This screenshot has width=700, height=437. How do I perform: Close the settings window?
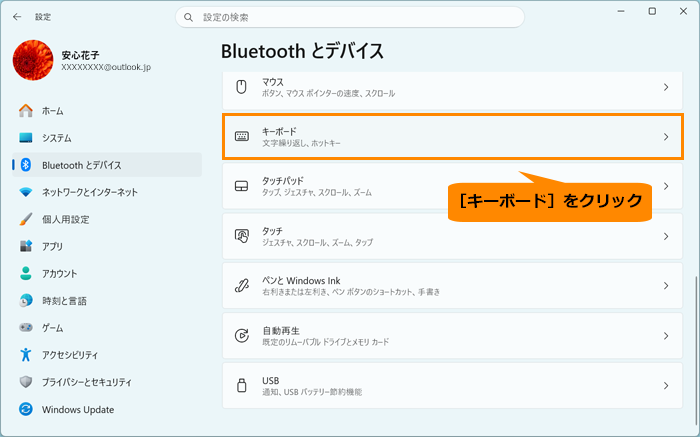[x=683, y=12]
